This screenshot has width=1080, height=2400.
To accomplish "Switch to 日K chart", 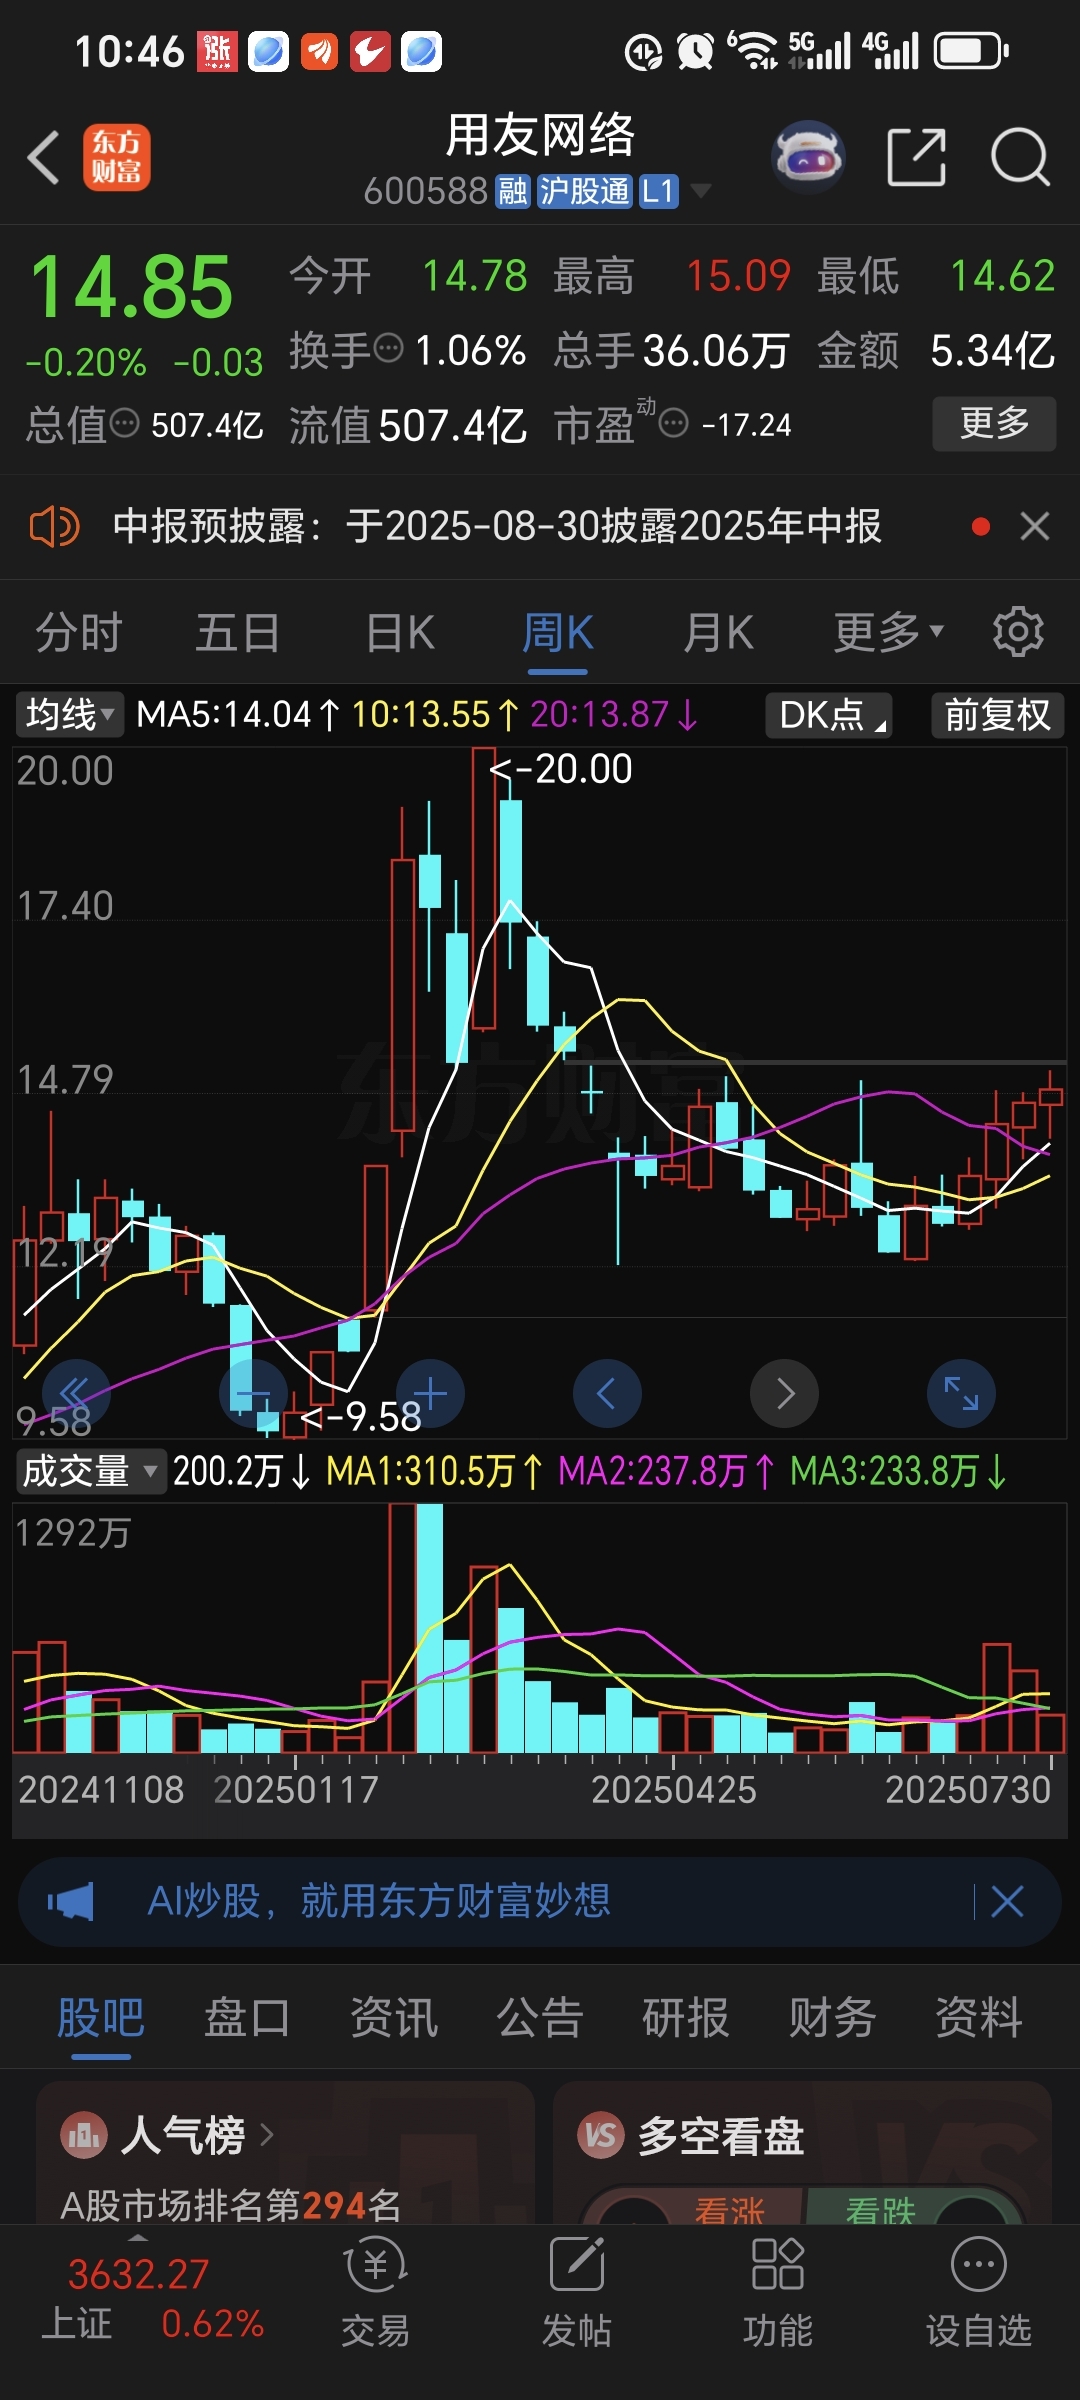I will click(400, 632).
